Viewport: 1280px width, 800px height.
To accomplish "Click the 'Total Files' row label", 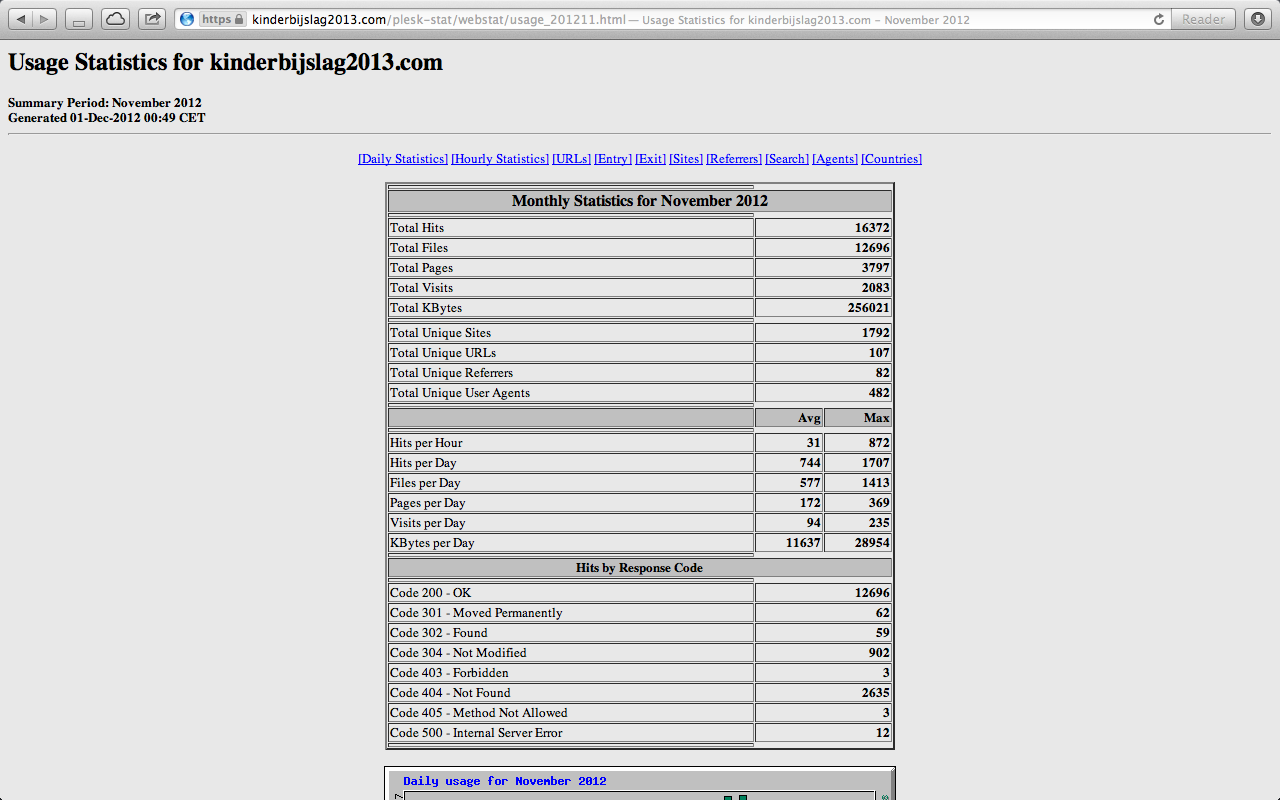I will point(419,248).
